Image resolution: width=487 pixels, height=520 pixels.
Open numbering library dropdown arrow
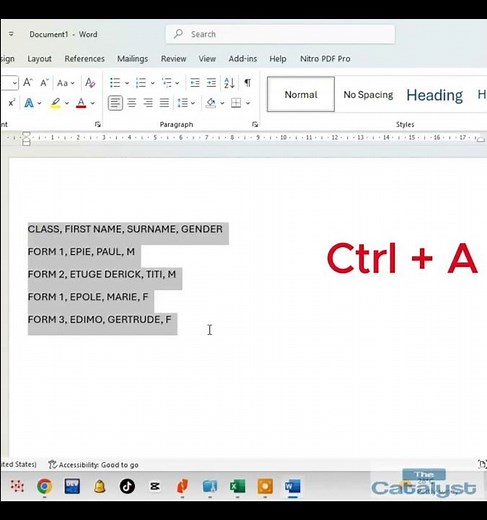[153, 83]
